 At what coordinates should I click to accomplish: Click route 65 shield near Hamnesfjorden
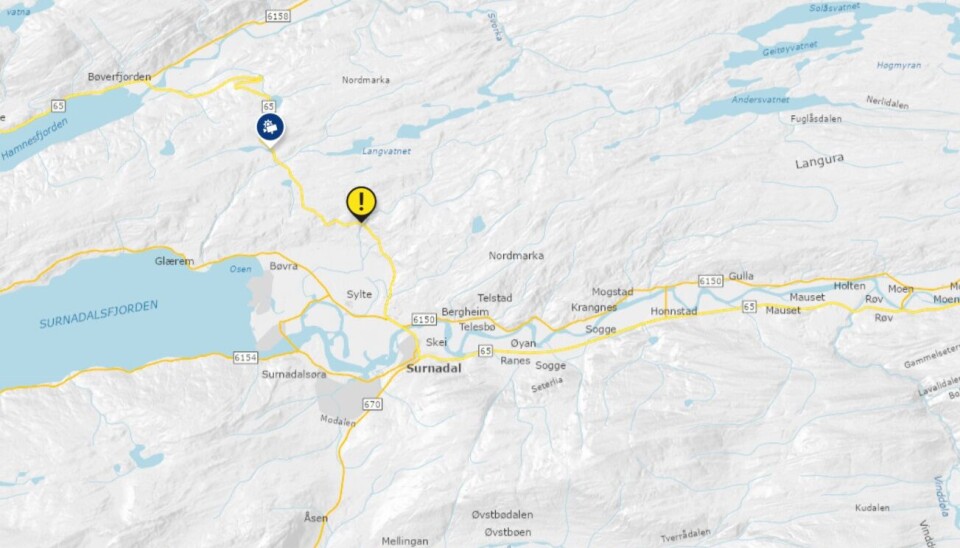click(x=58, y=106)
